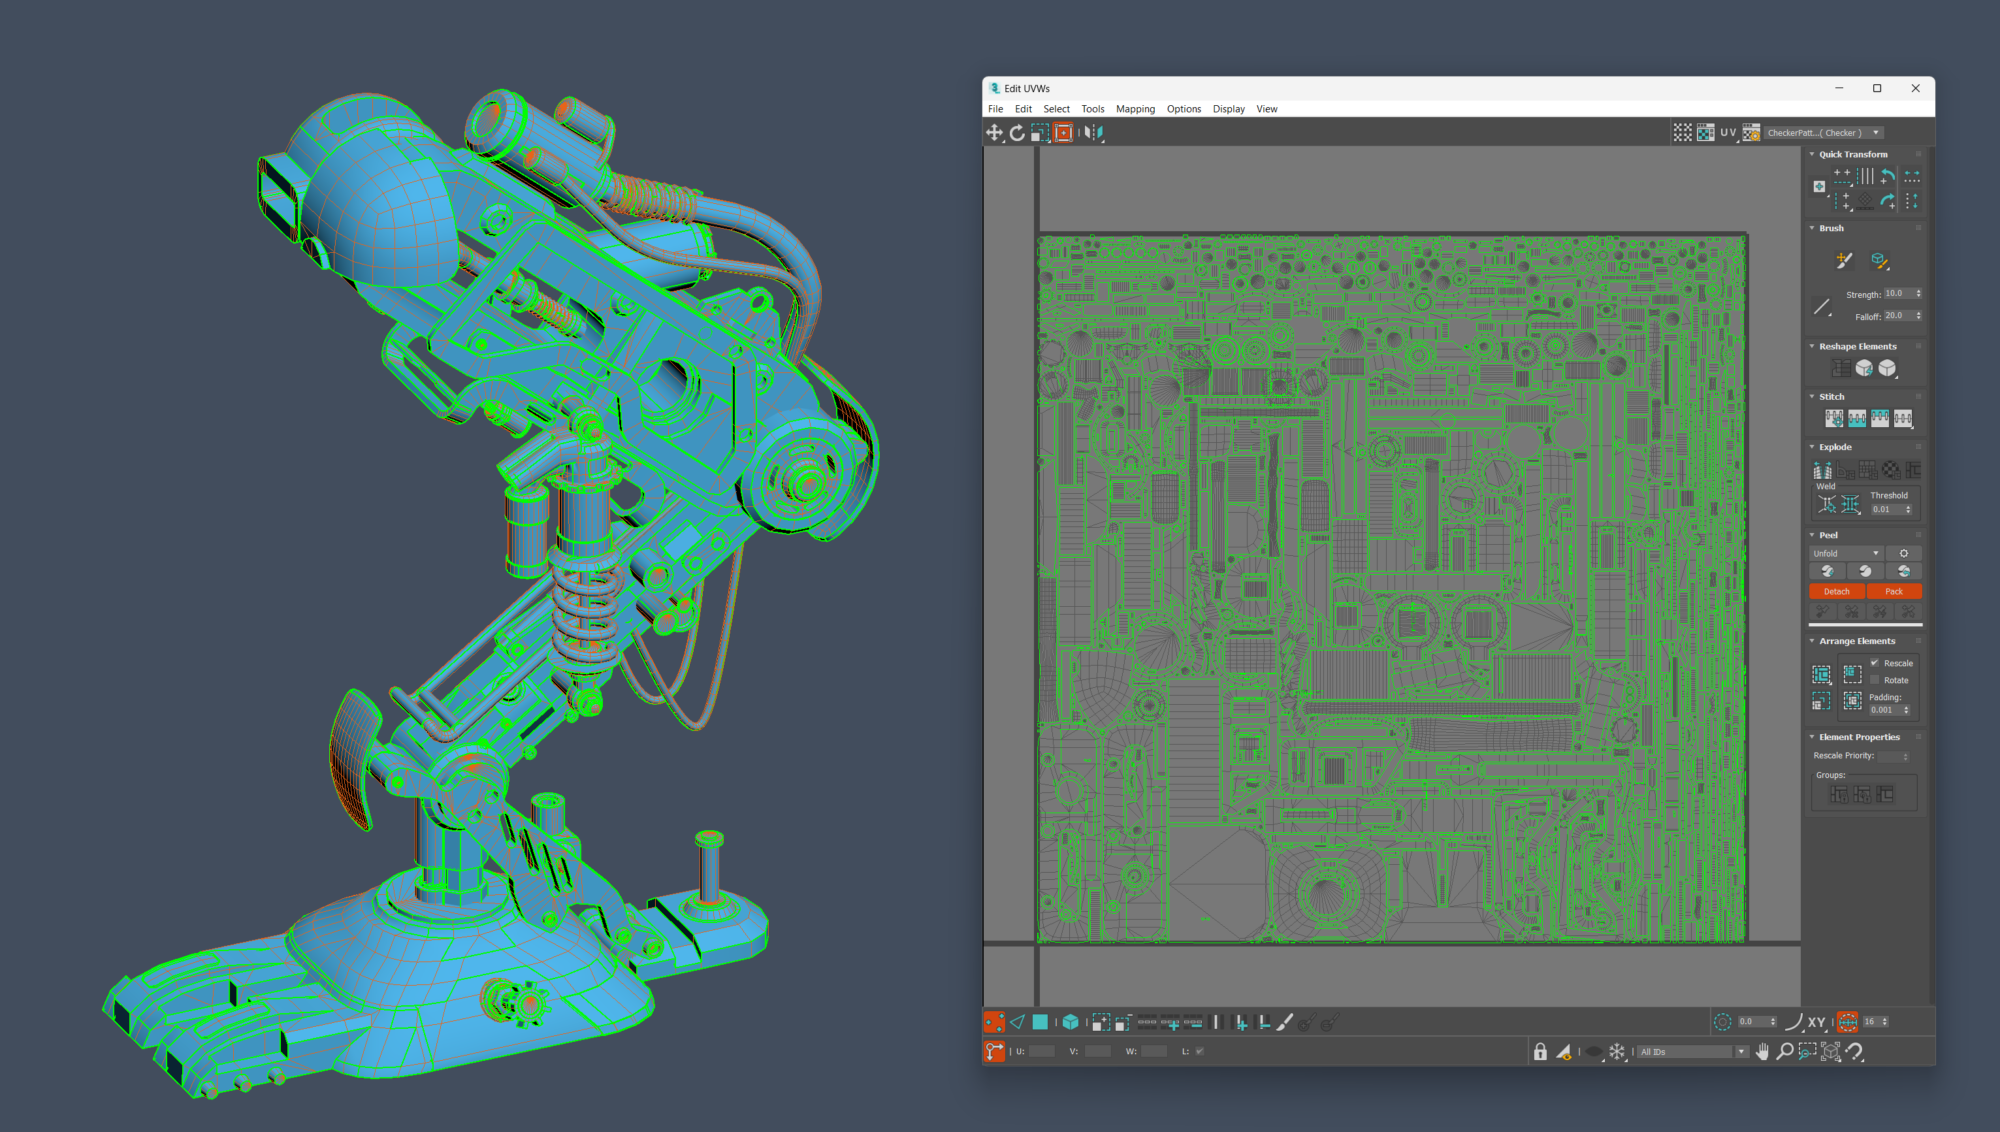Enable the Rotate checkbox in Arrange Elements
Viewport: 2000px width, 1132px height.
point(1876,680)
